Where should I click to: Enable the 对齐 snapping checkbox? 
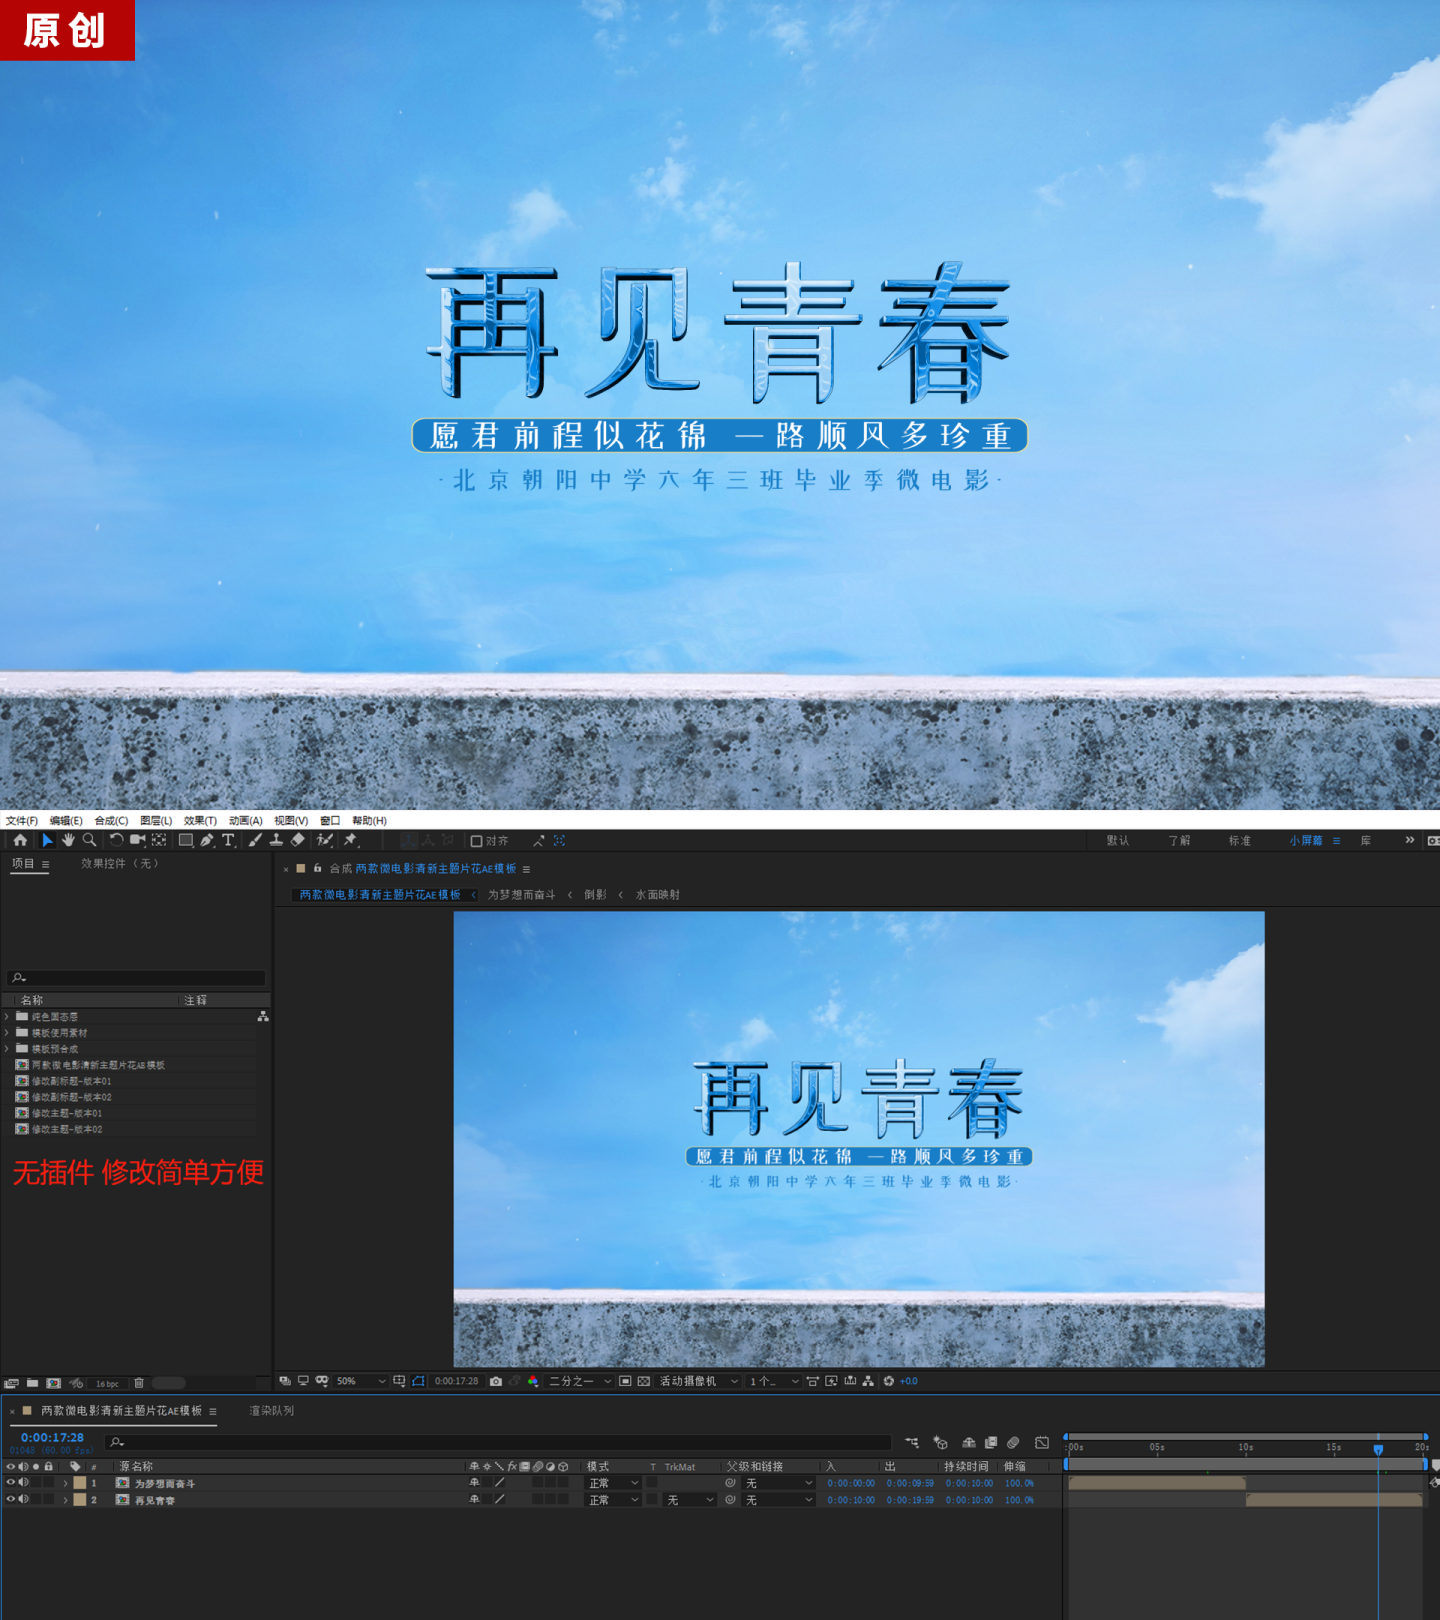477,841
